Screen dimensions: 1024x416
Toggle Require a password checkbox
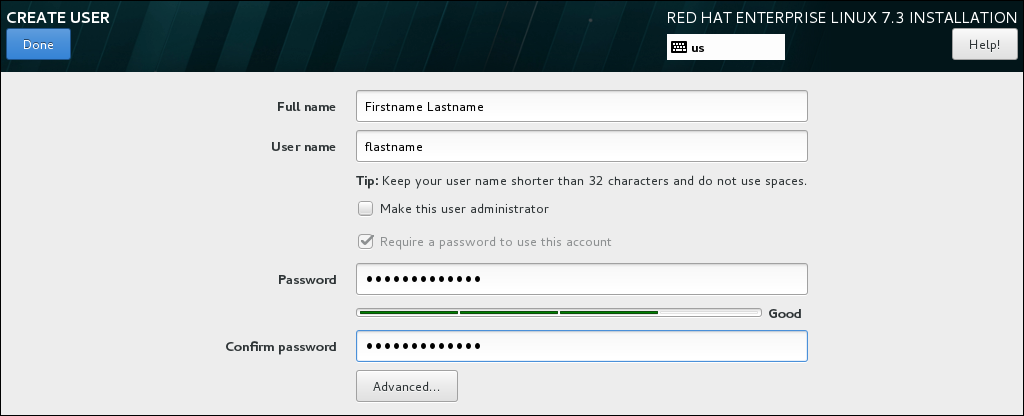(366, 241)
